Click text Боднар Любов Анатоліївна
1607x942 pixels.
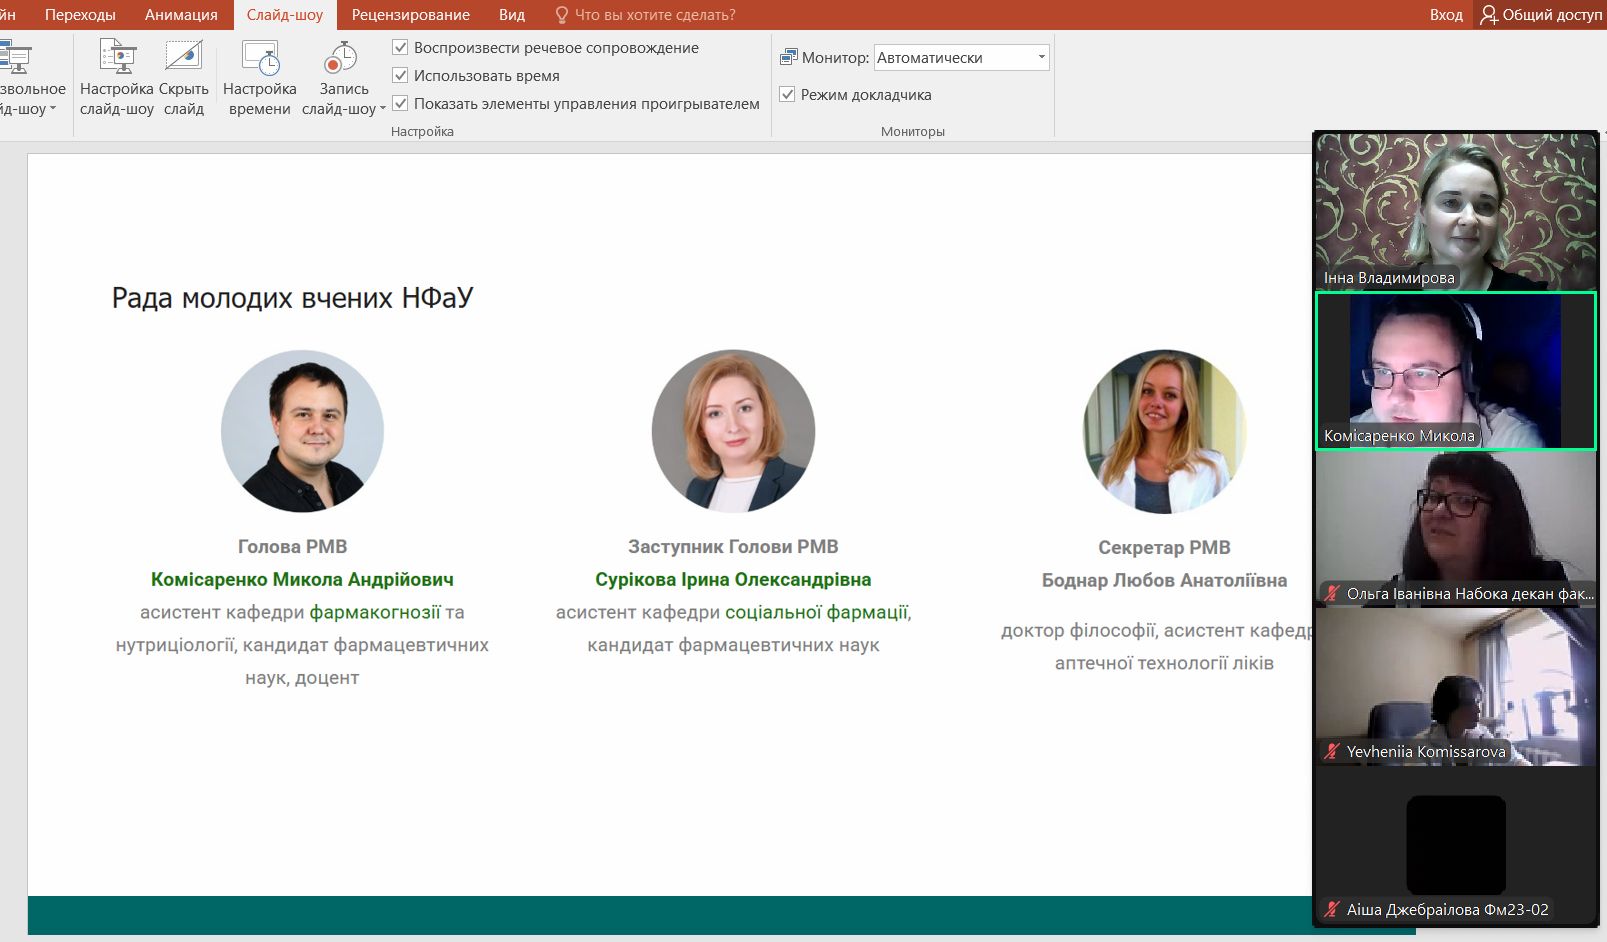(1164, 580)
